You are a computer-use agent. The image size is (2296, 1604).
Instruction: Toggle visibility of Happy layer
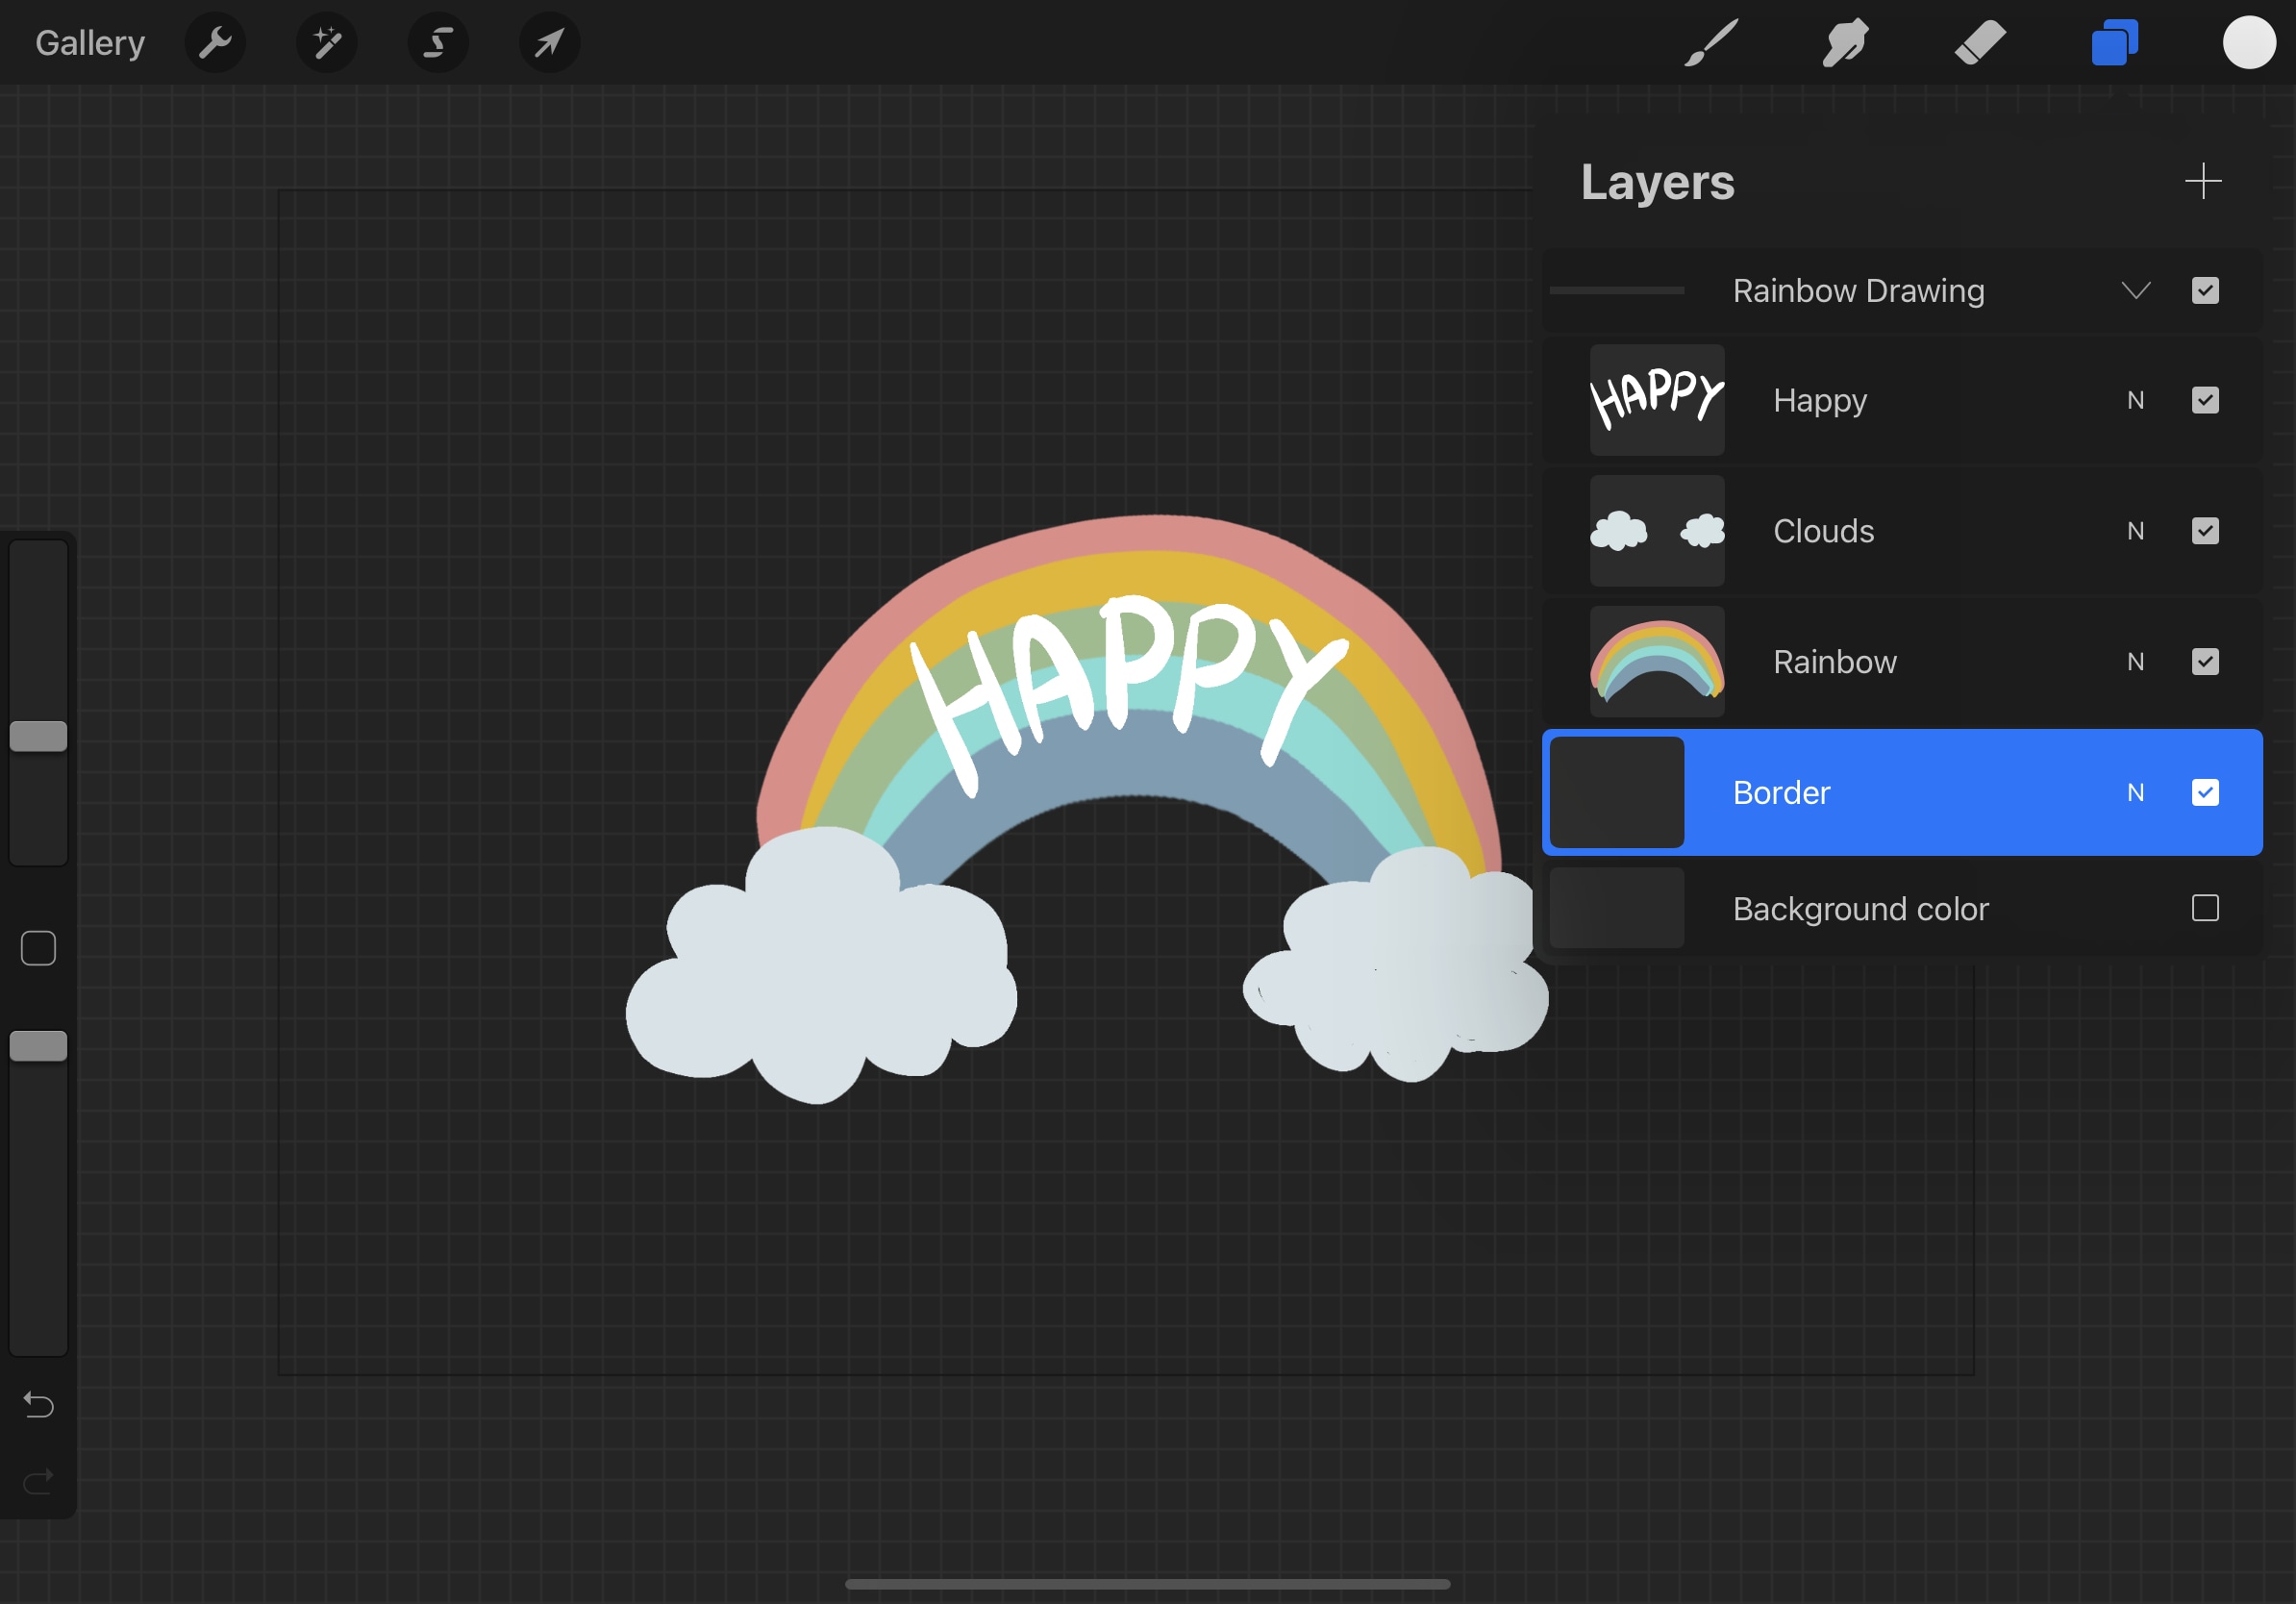point(2206,400)
